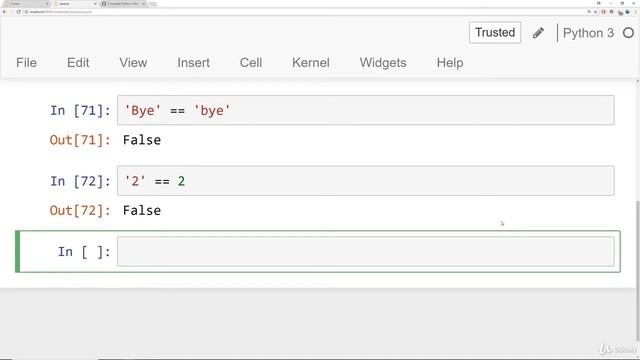This screenshot has width=640, height=360.
Task: Click the kernel idle circle indicator
Action: 629,33
